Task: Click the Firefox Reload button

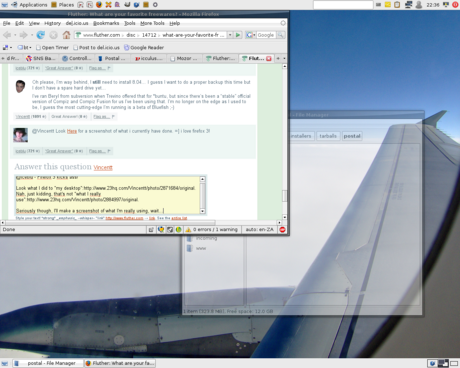Action: (x=41, y=35)
